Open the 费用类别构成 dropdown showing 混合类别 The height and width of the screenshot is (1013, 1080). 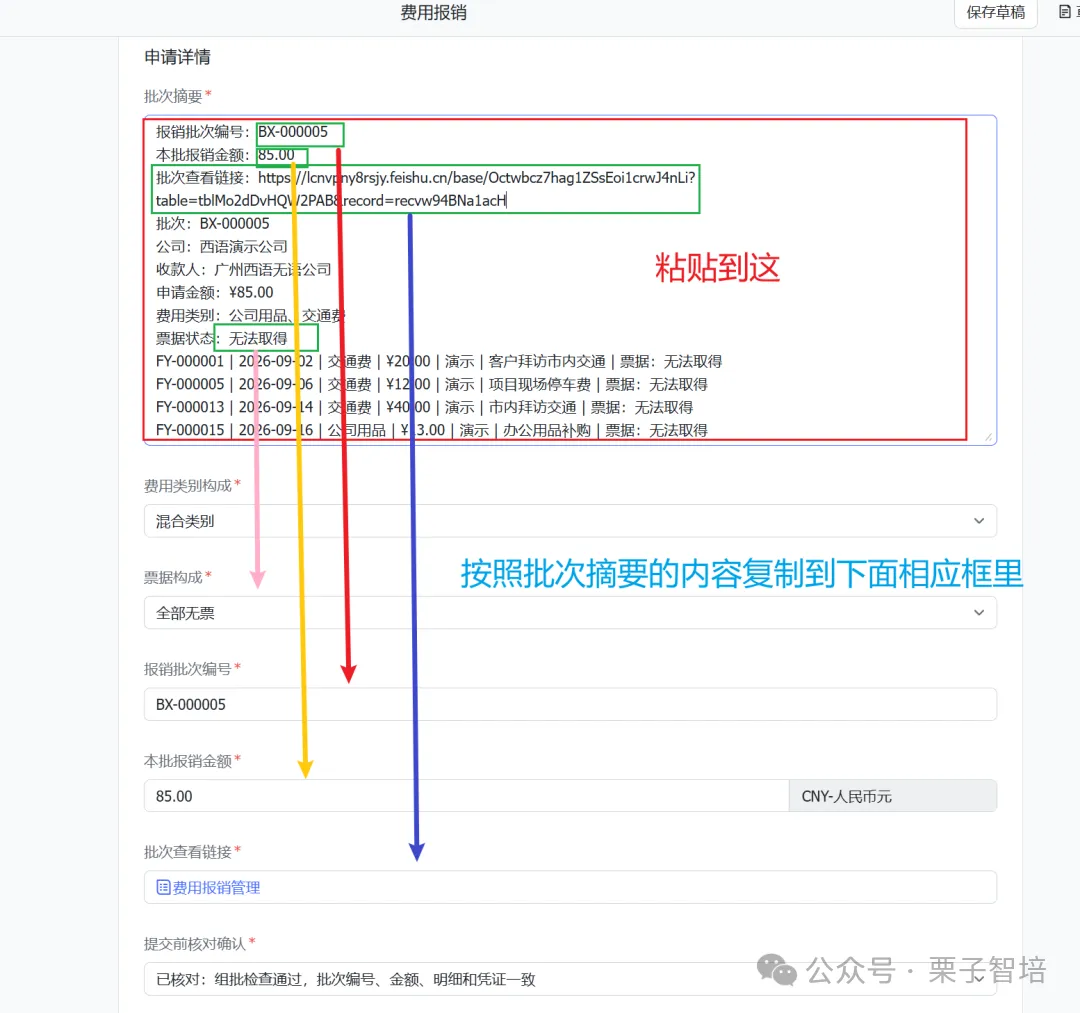coord(570,521)
